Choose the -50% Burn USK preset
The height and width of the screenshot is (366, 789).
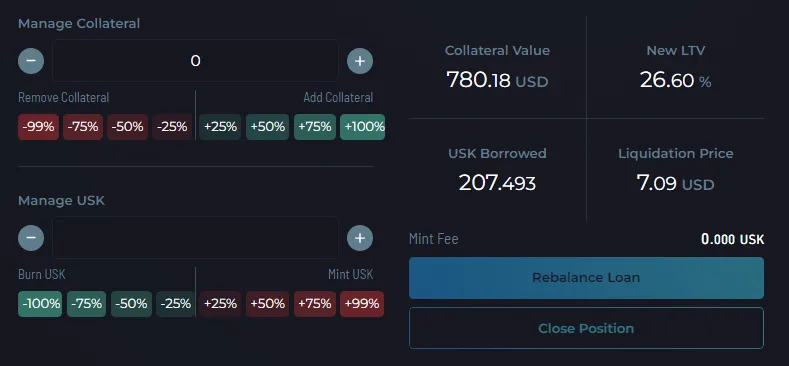tap(131, 304)
